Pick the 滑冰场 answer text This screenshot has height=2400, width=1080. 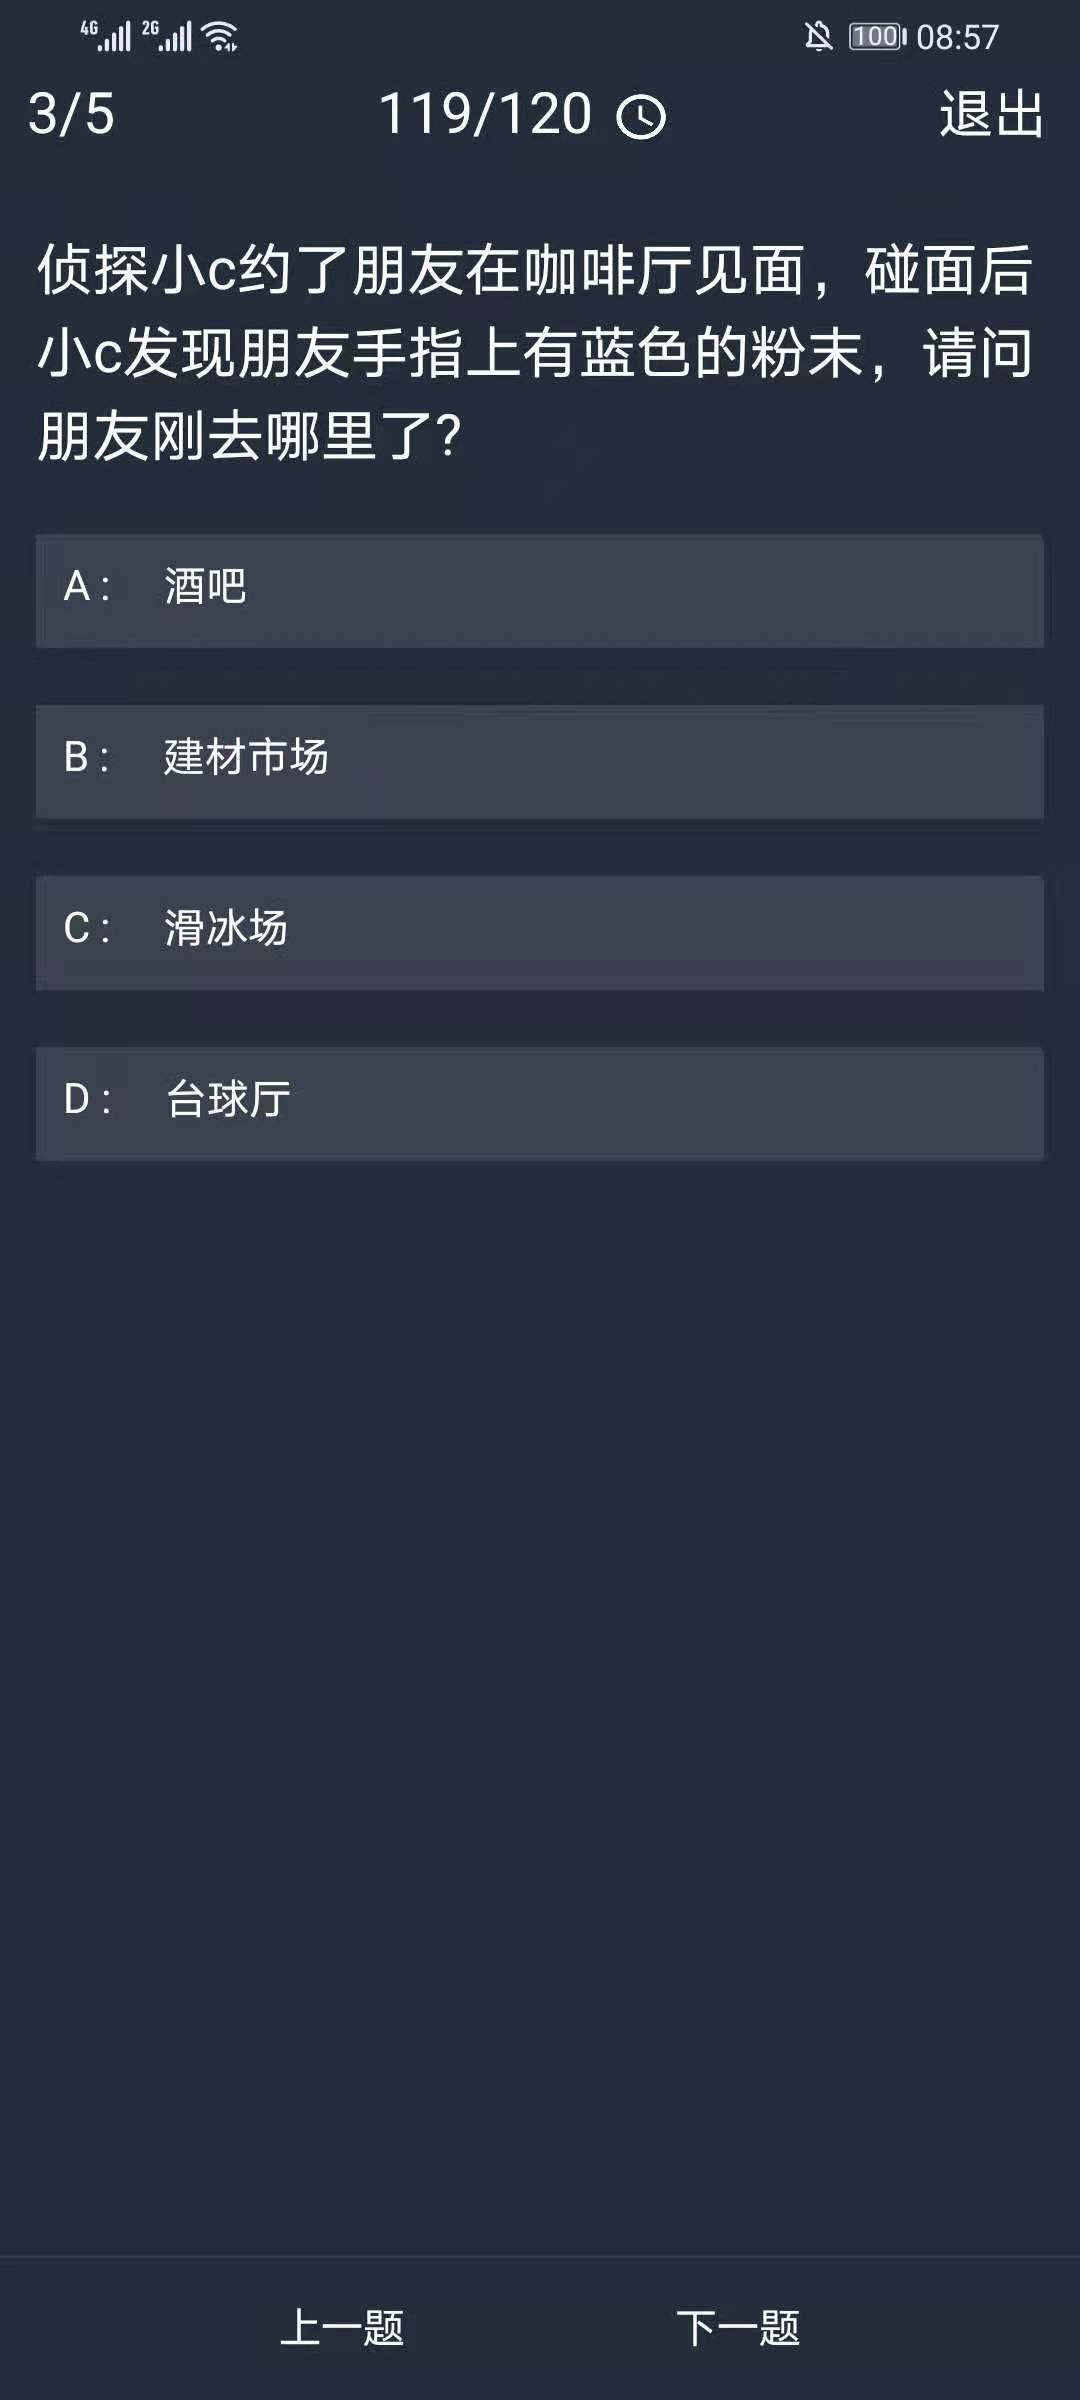pyautogui.click(x=226, y=929)
